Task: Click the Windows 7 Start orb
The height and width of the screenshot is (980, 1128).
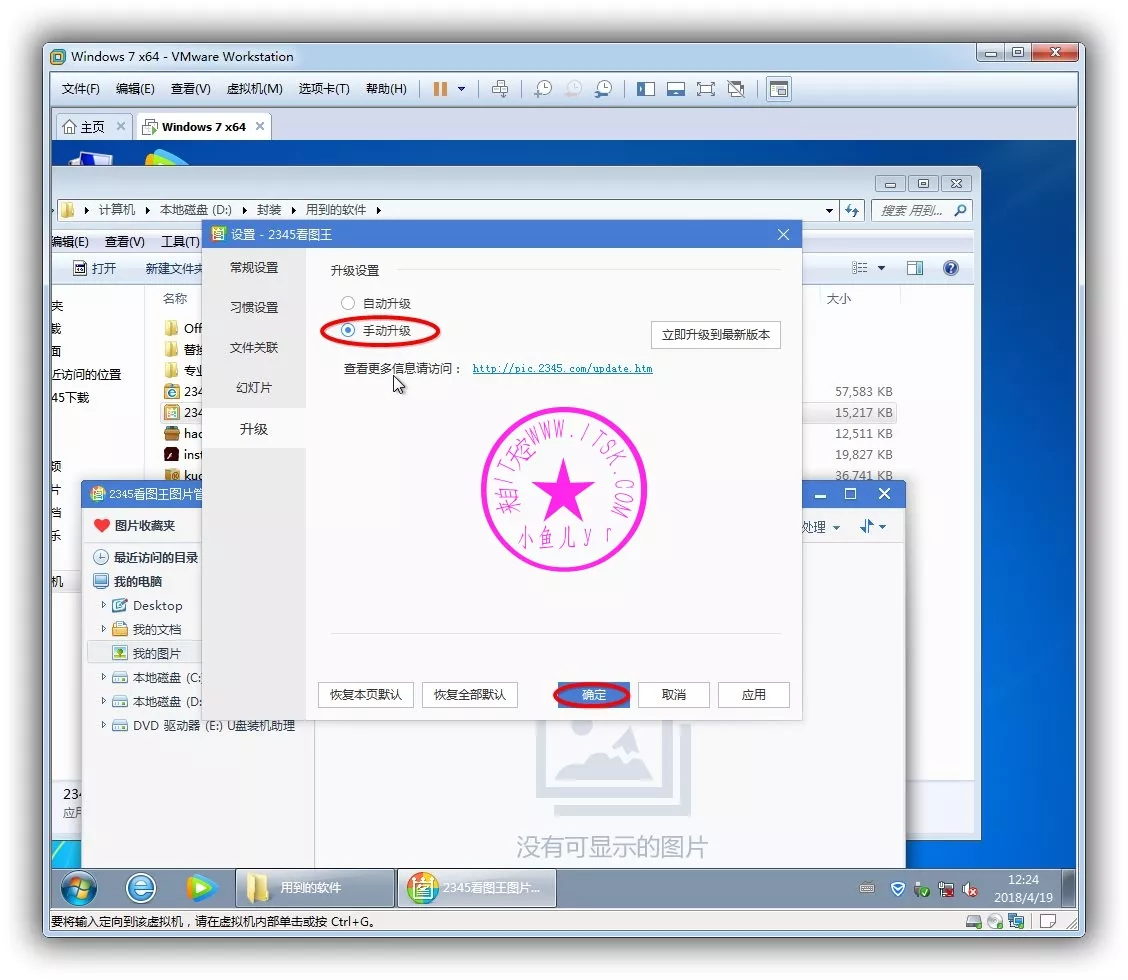Action: pyautogui.click(x=79, y=887)
